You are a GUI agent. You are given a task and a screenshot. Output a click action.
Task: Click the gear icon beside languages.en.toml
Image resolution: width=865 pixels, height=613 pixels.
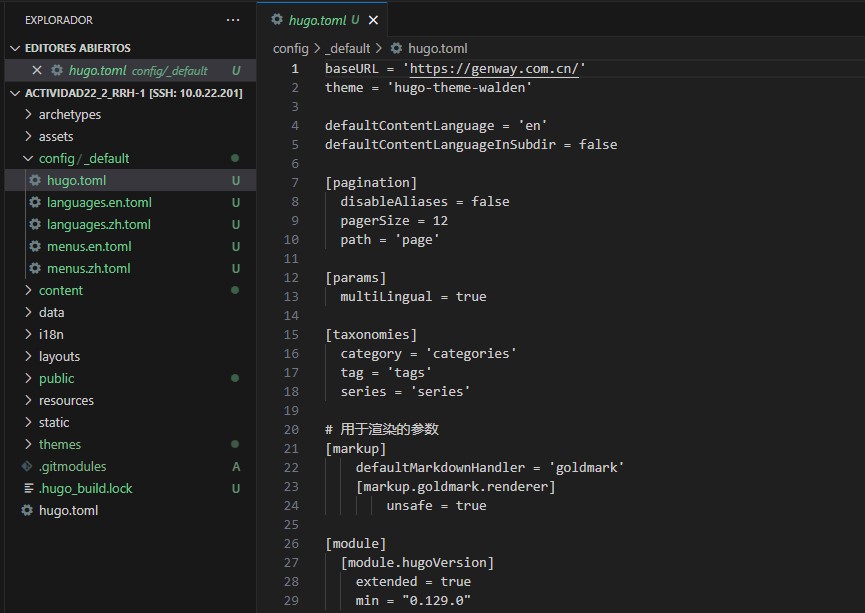(36, 202)
